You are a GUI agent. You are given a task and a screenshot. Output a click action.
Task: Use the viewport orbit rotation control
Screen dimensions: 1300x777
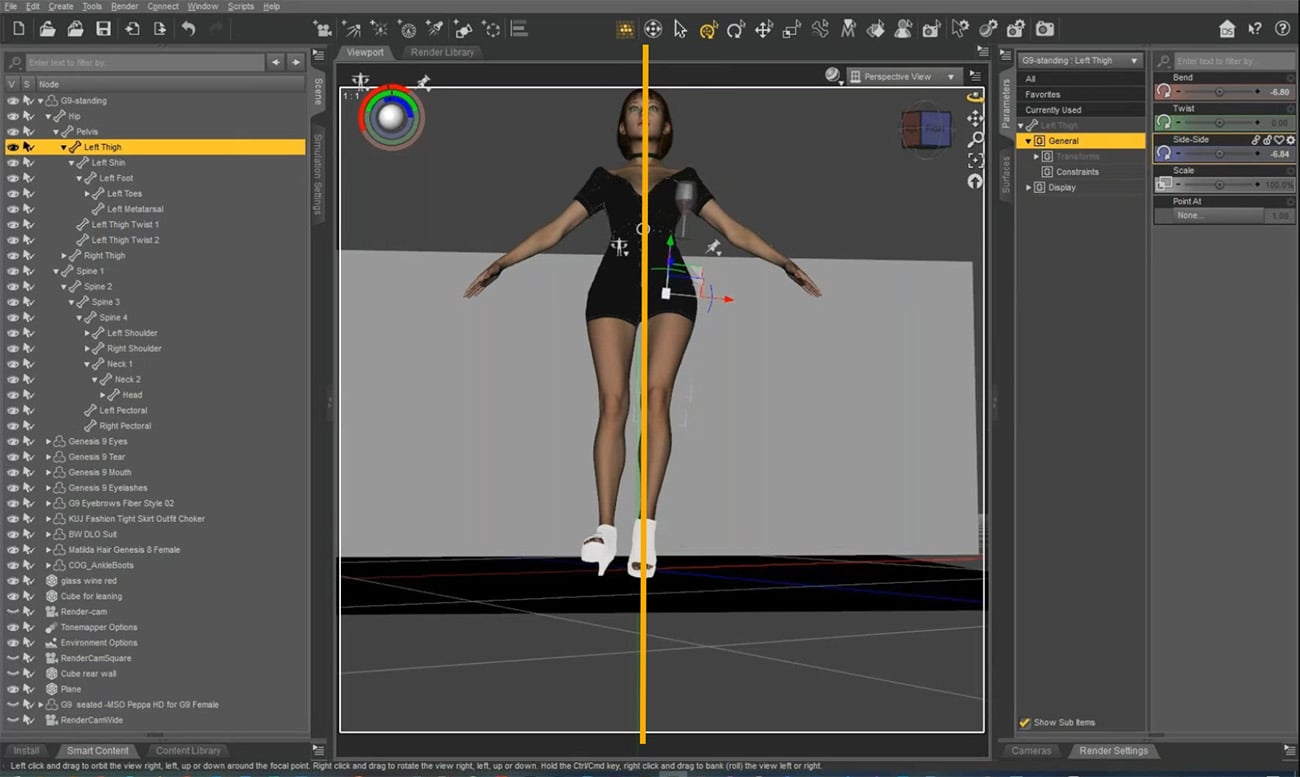coord(972,97)
